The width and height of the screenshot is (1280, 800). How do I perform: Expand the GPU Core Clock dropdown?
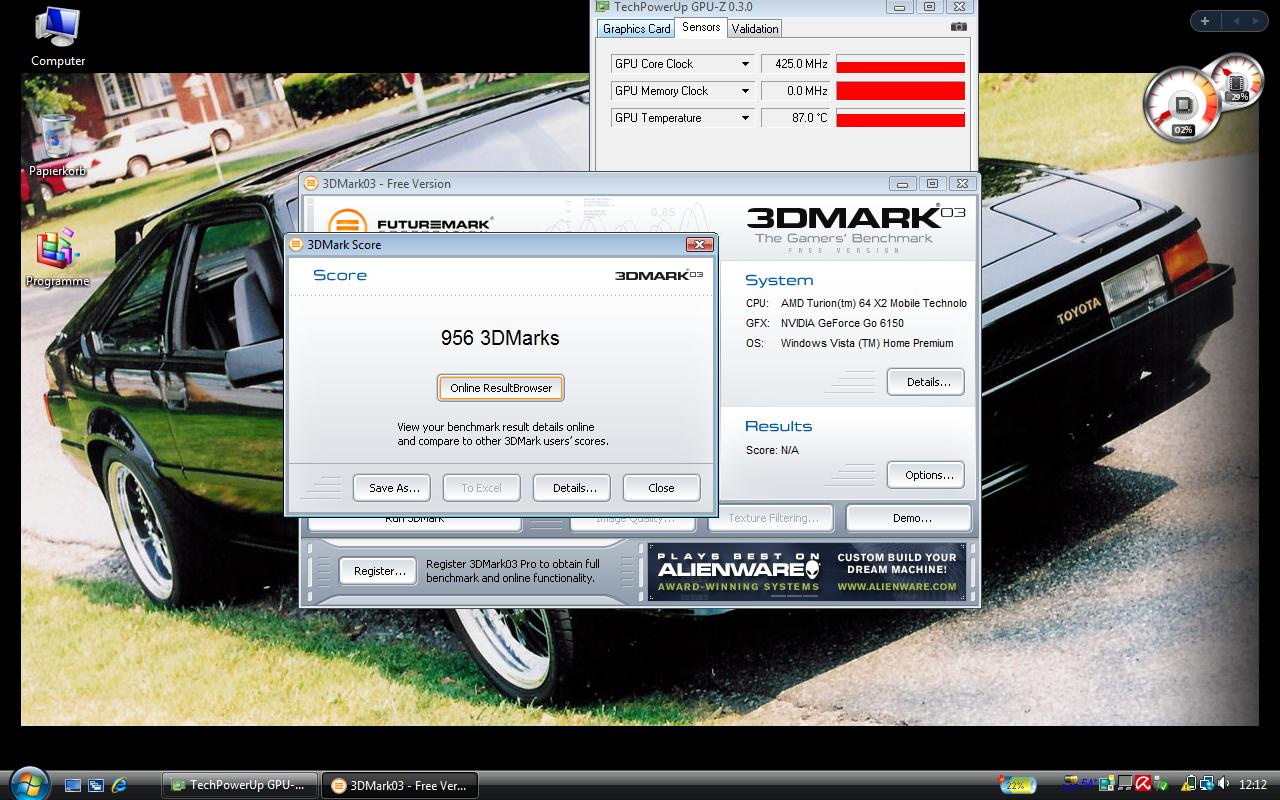point(745,64)
